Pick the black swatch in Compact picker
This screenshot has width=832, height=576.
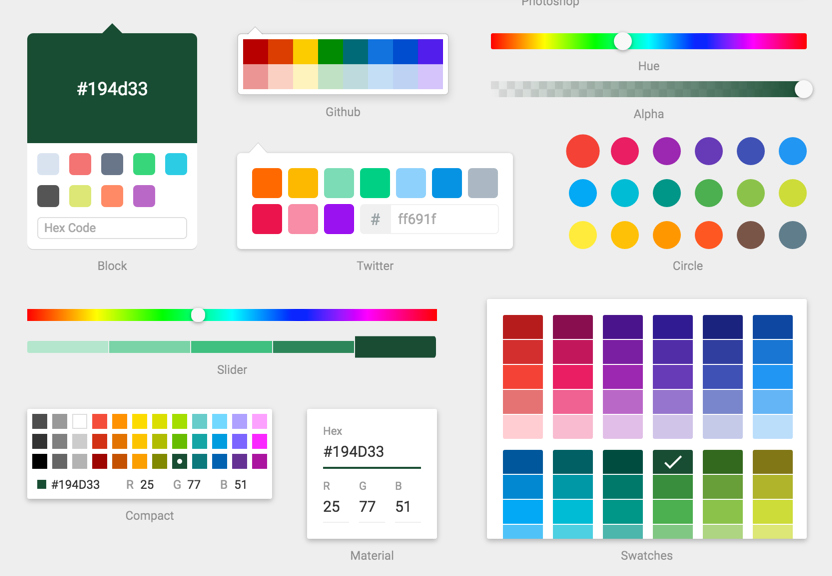click(39, 461)
